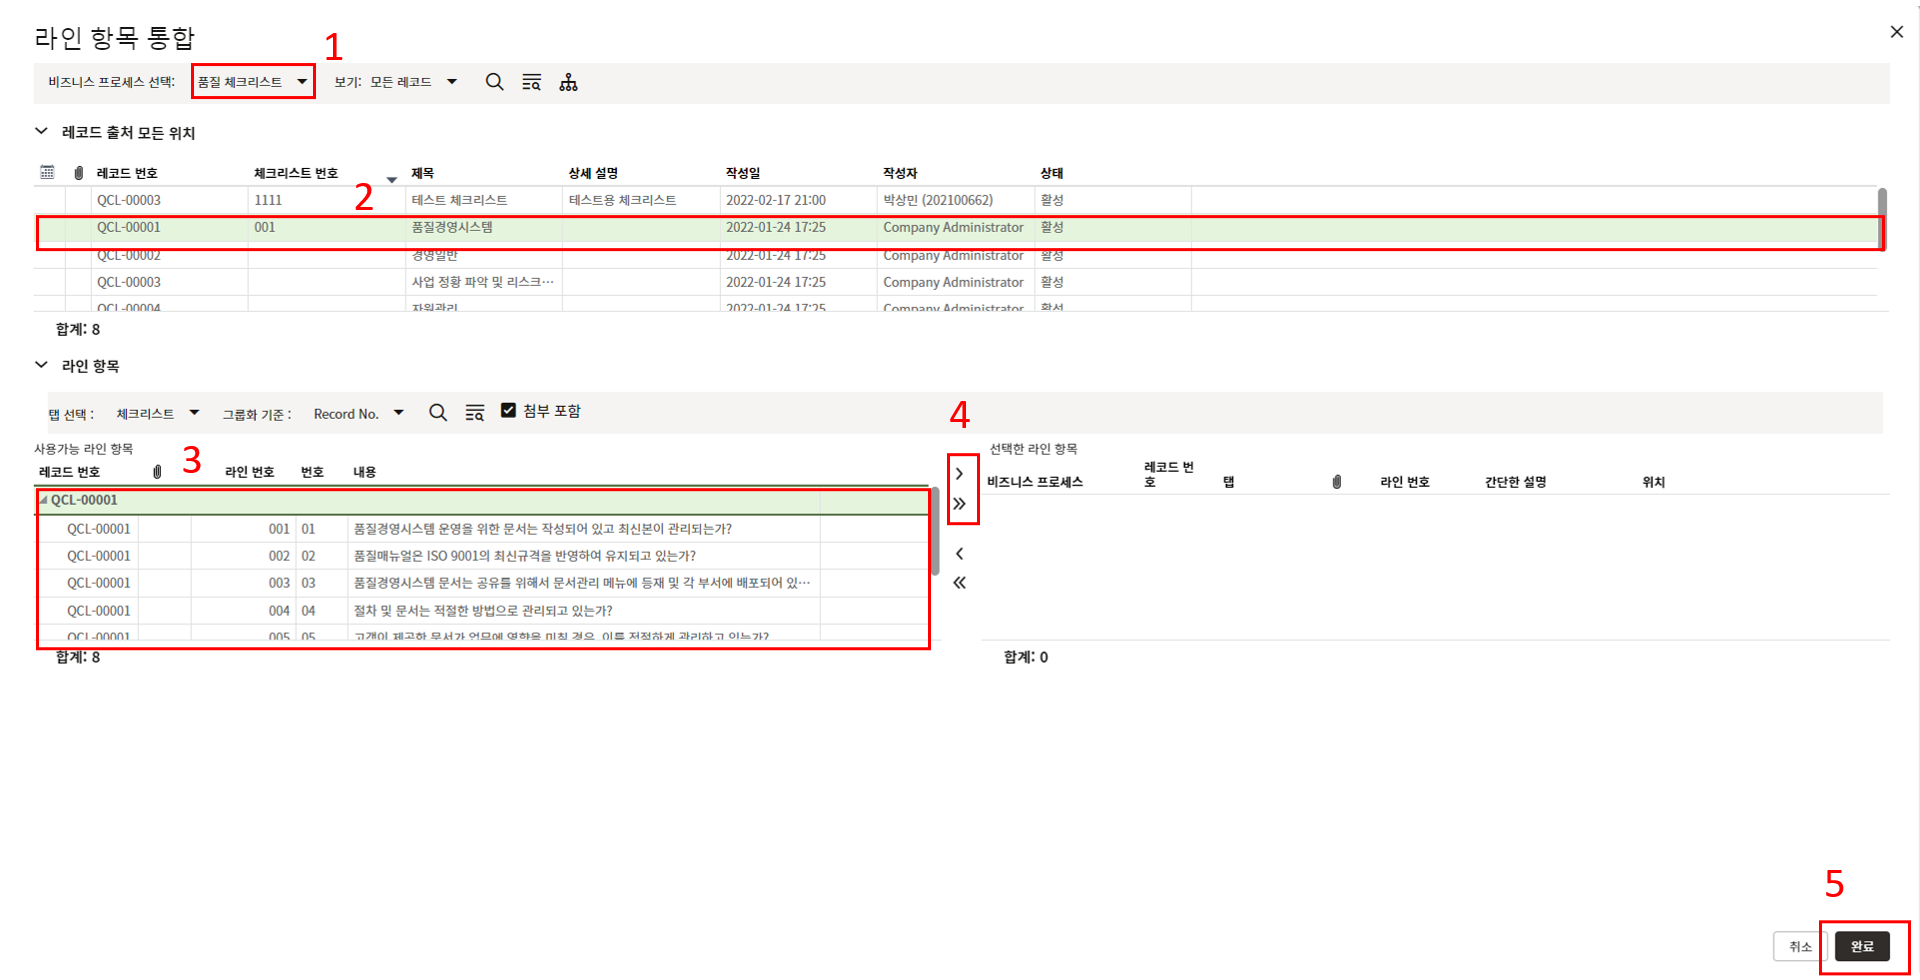The image size is (1920, 980).
Task: Click the search icon in line items toolbar
Action: [x=438, y=413]
